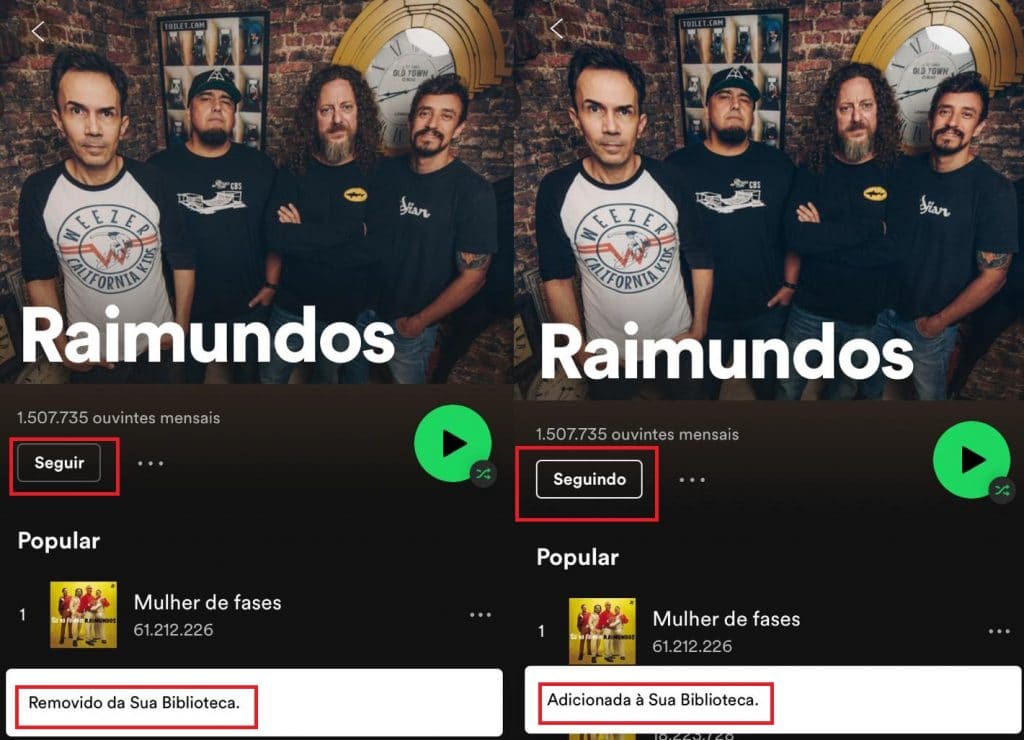The height and width of the screenshot is (740, 1024).
Task: Go back using left screen's back arrow
Action: point(38,30)
